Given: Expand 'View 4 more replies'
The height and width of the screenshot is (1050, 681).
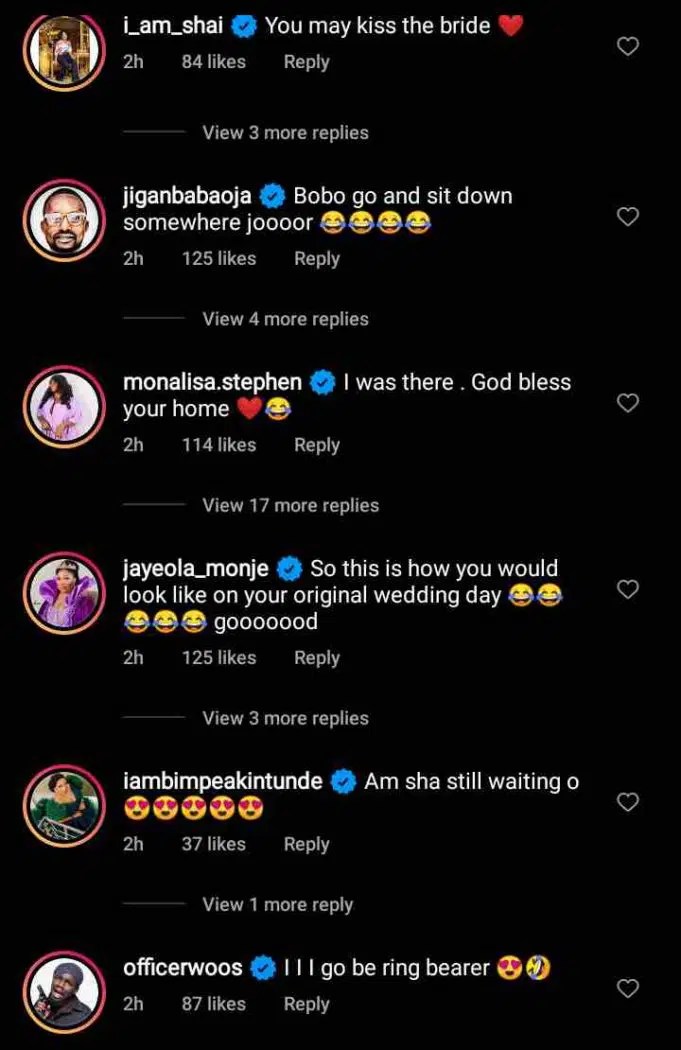Looking at the screenshot, I should [x=285, y=319].
